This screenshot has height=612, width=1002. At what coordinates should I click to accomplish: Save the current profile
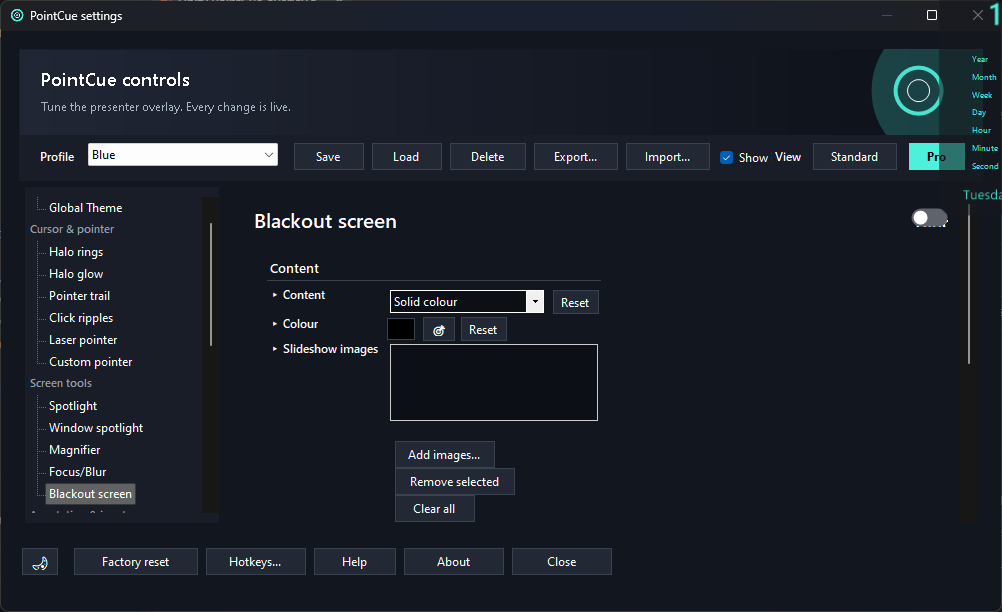point(328,157)
